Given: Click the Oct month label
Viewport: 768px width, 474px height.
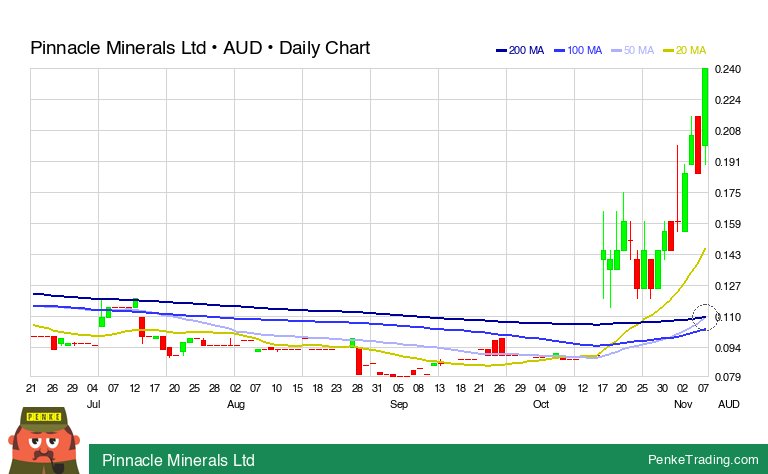Looking at the screenshot, I should tap(541, 404).
